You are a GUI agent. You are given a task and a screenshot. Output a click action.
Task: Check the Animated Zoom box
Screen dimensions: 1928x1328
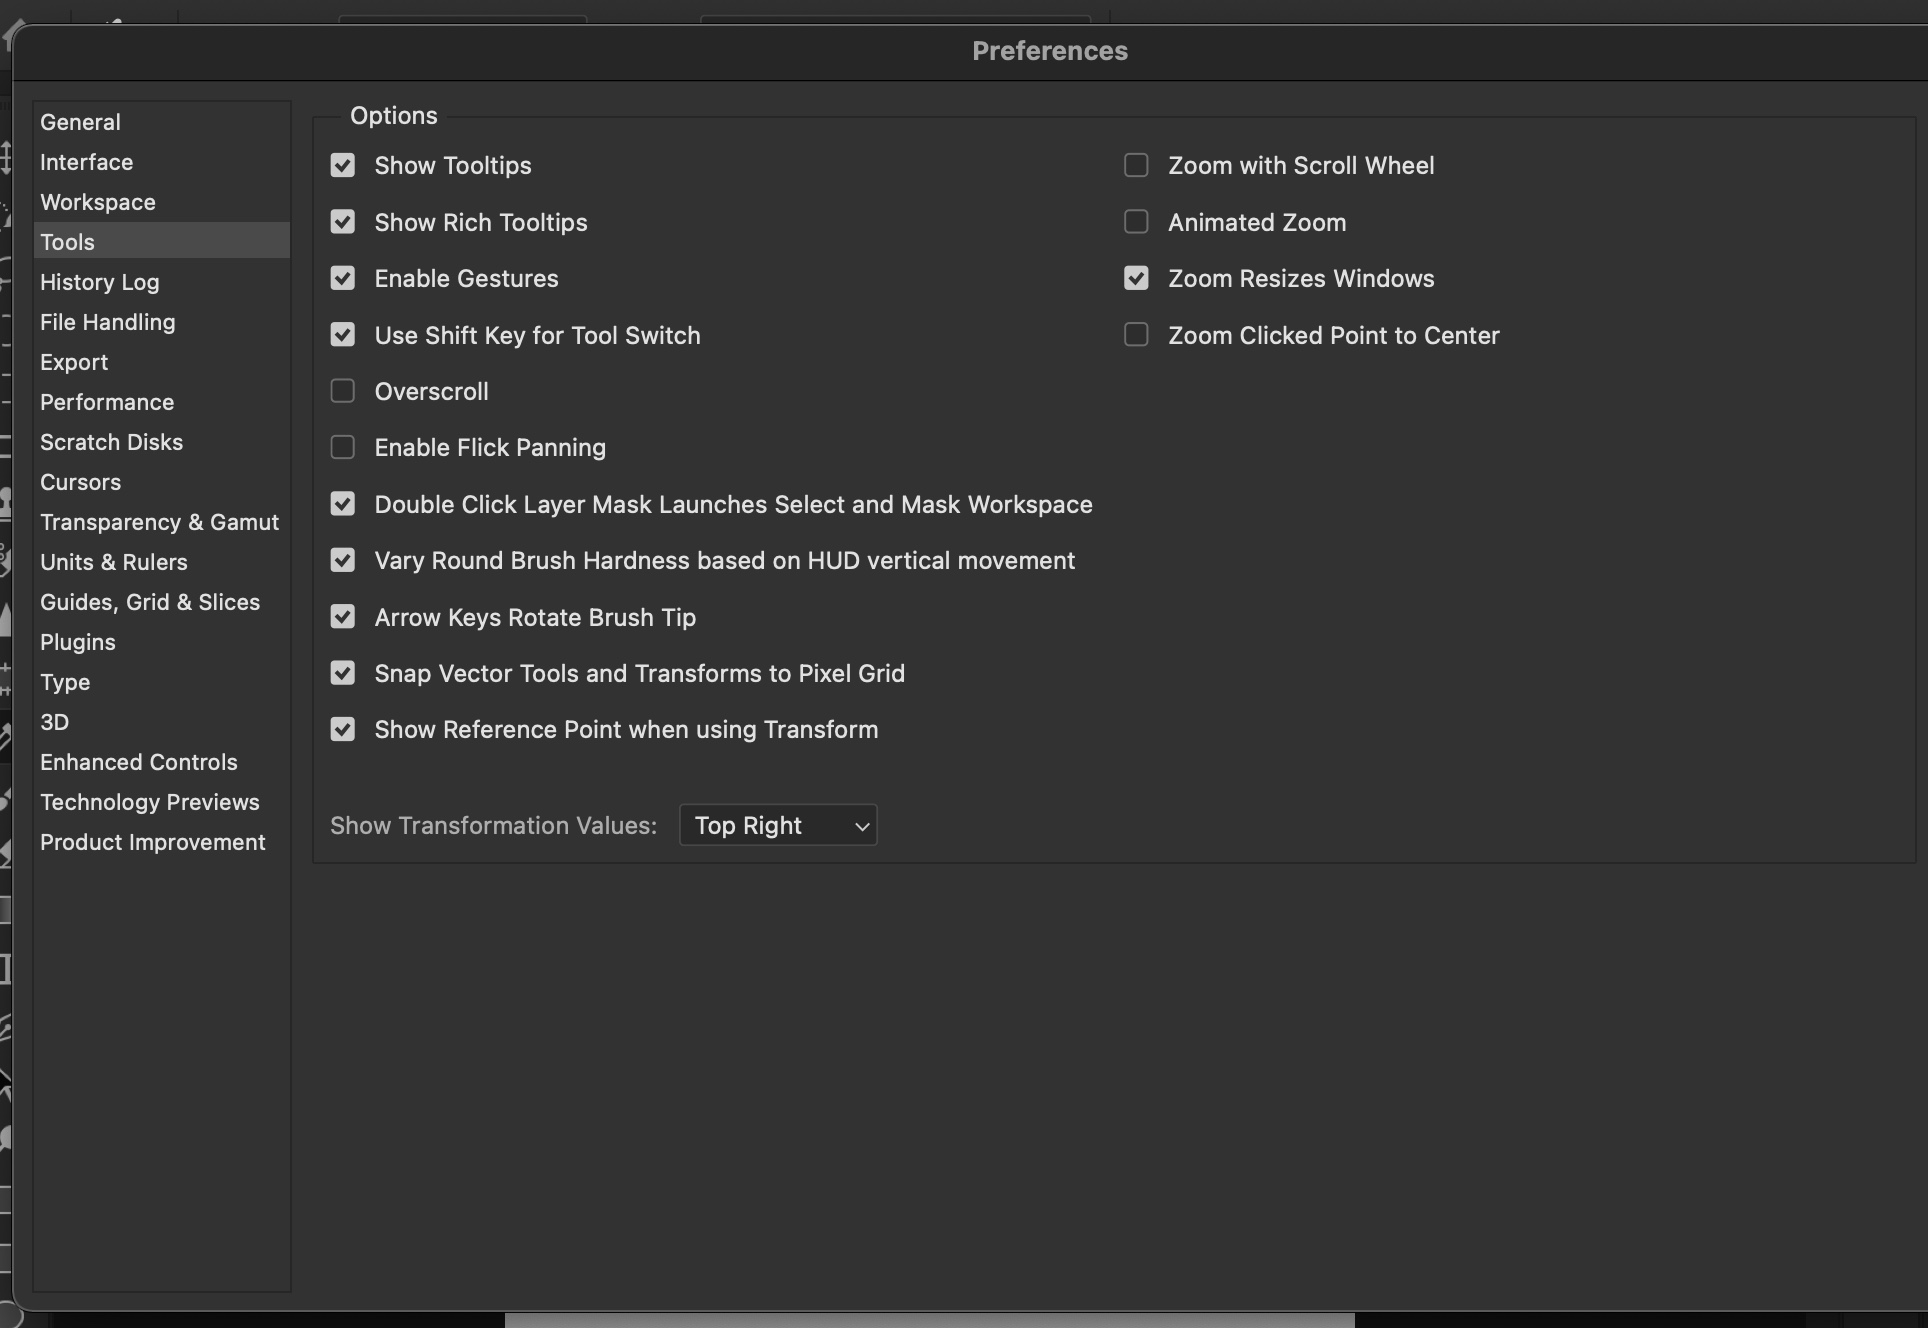coord(1136,222)
